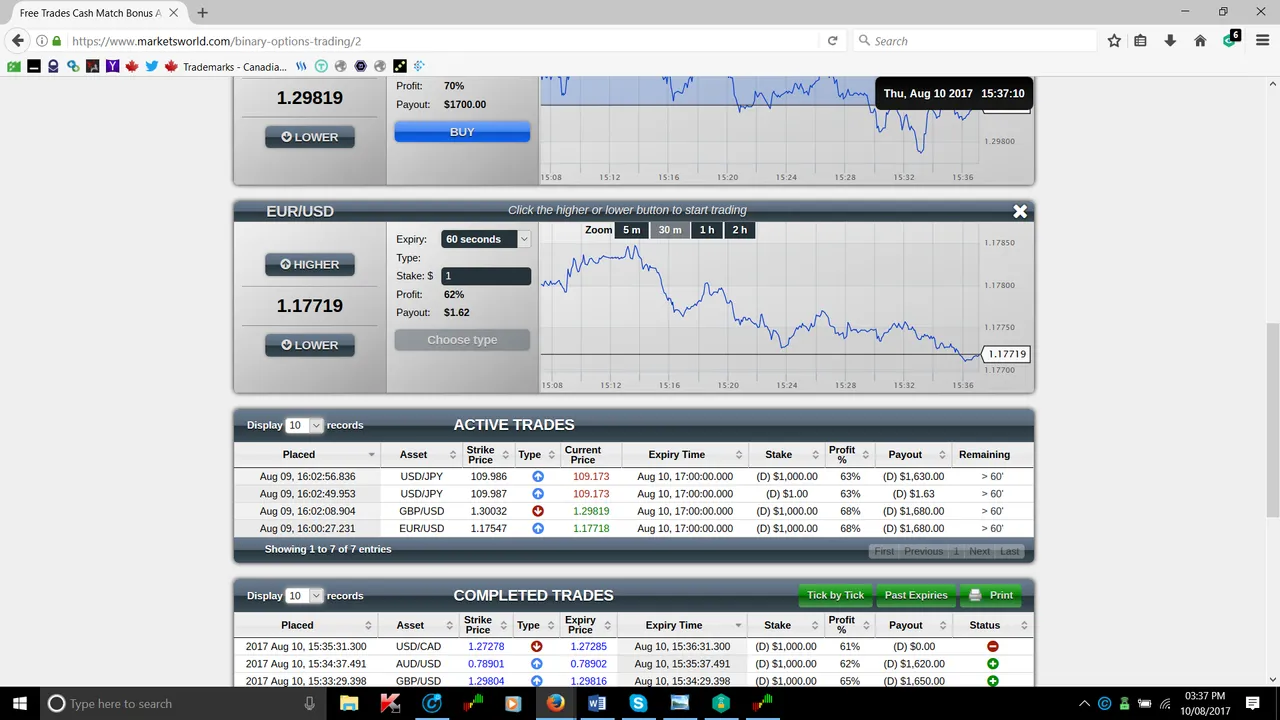1280x720 pixels.
Task: Set chart zoom to 2 h
Action: pos(740,230)
